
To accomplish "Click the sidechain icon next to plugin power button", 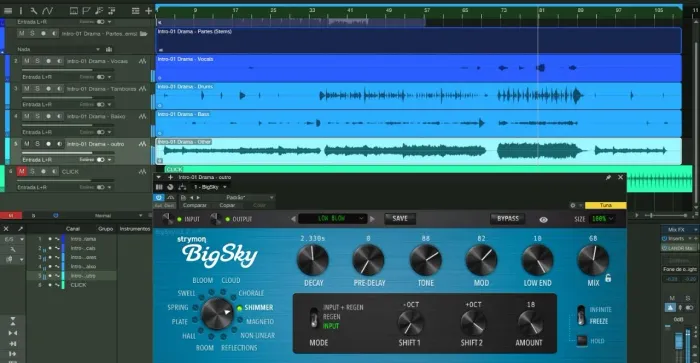I will pyautogui.click(x=171, y=197).
